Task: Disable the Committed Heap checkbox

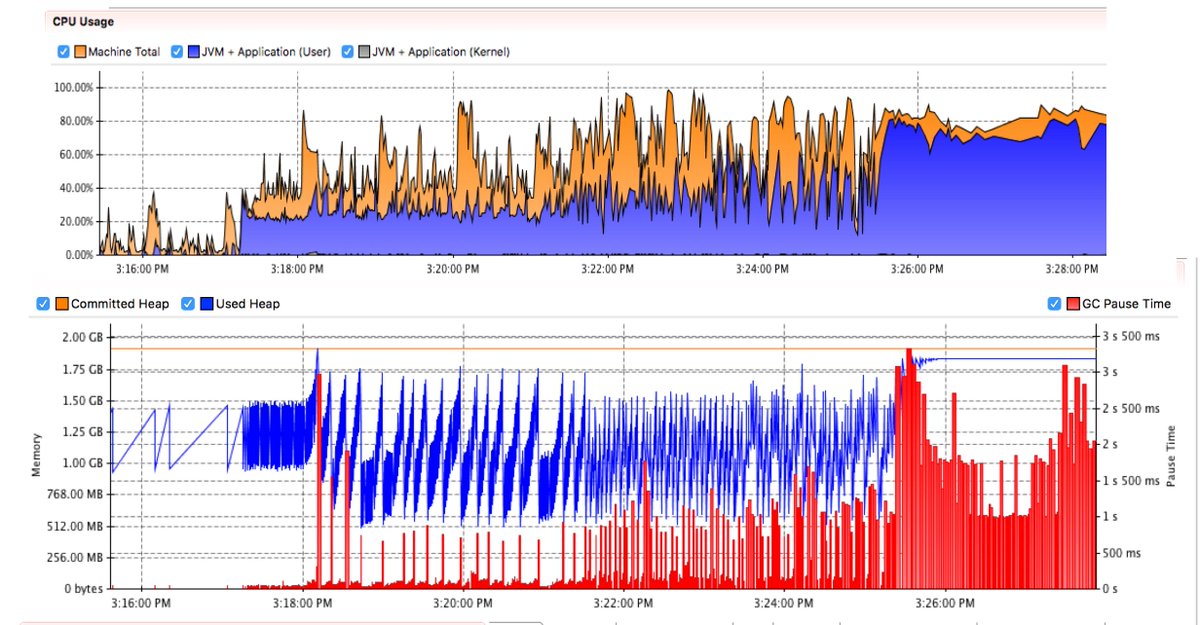Action: [42, 303]
